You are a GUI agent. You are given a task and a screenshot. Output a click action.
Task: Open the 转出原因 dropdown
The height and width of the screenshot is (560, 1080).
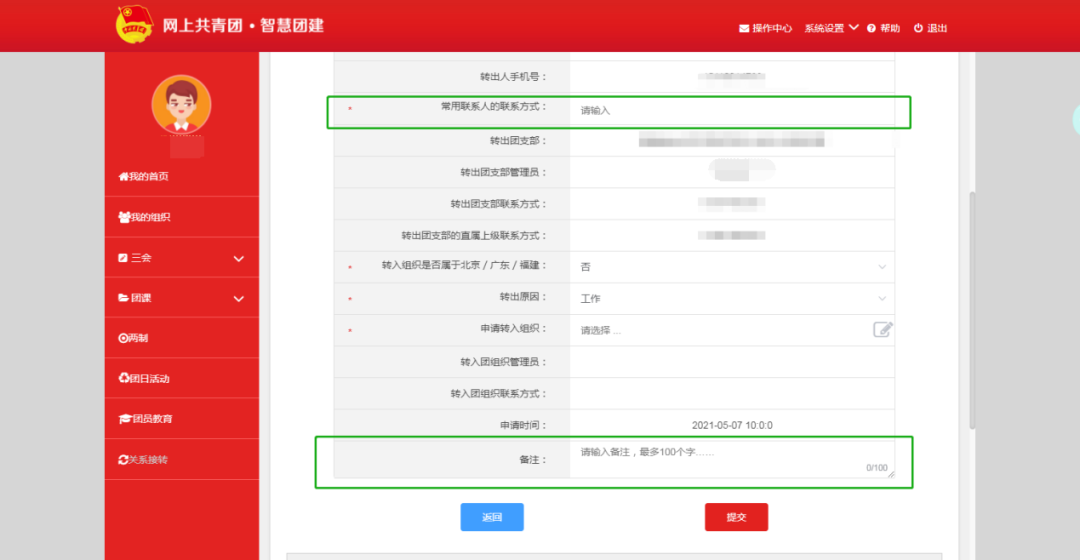(x=731, y=299)
